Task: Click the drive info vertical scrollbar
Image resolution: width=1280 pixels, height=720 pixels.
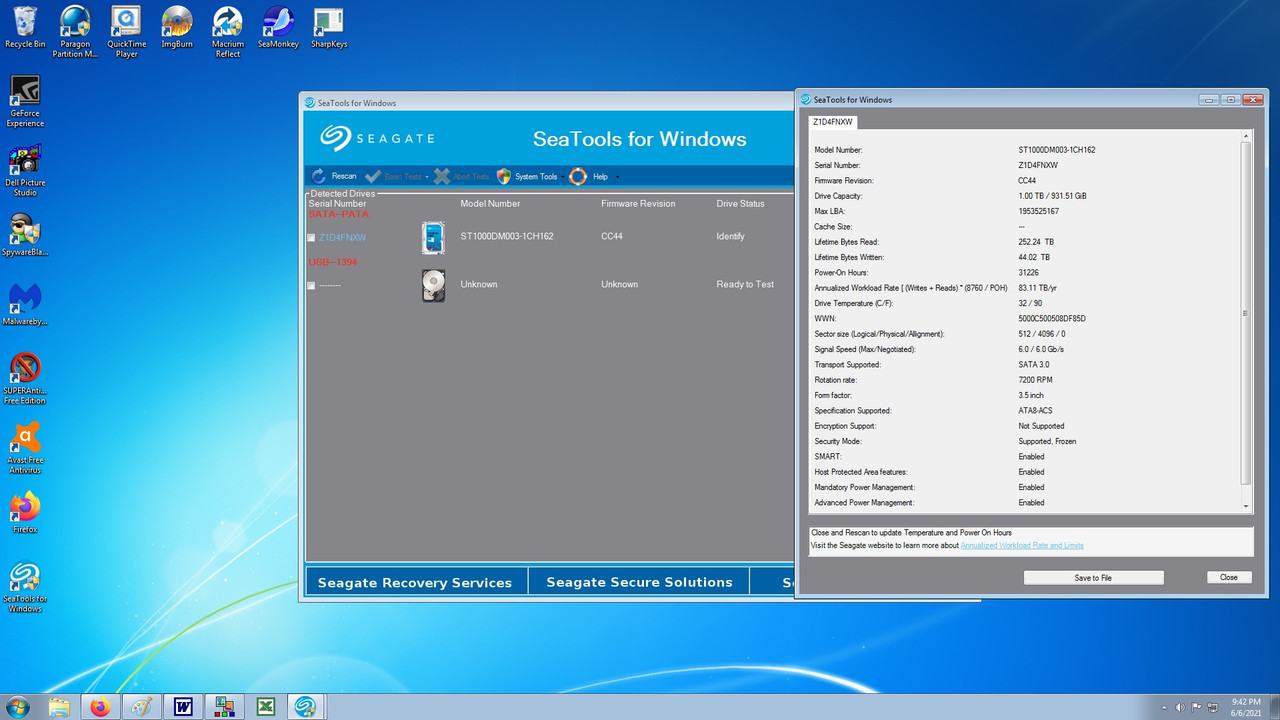Action: click(1246, 313)
